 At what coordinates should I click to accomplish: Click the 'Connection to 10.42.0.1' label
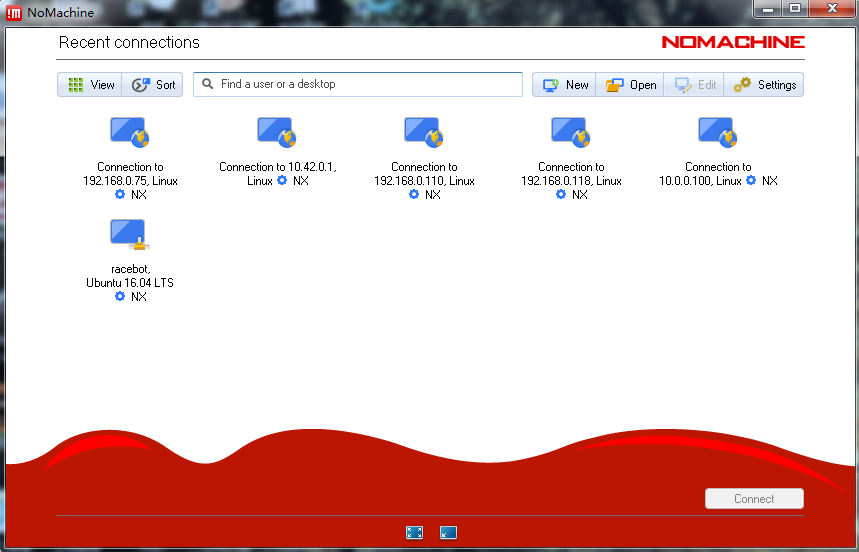tap(278, 167)
